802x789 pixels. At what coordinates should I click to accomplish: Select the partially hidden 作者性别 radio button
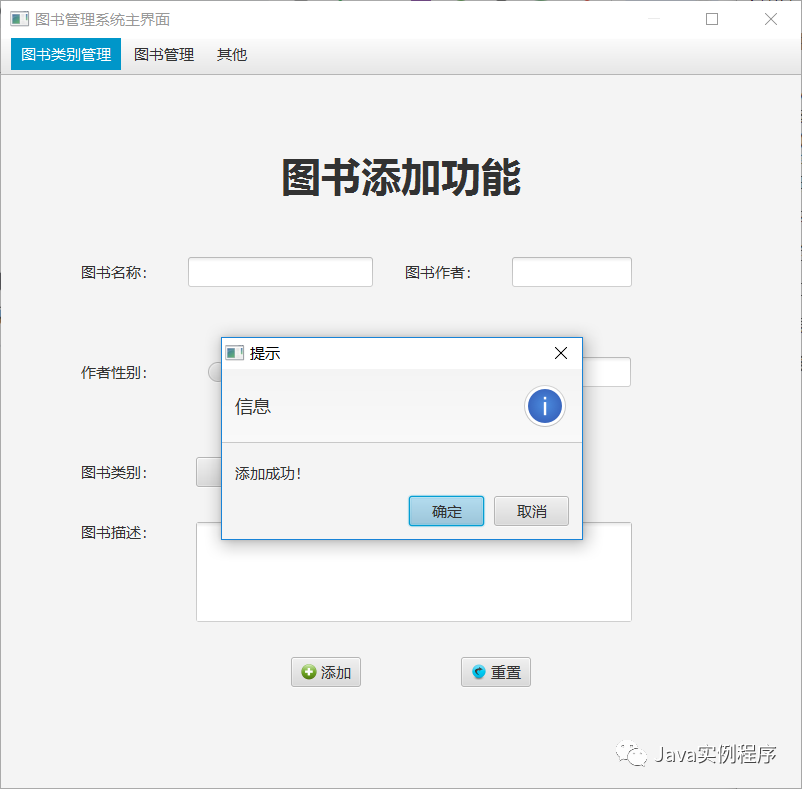click(215, 372)
